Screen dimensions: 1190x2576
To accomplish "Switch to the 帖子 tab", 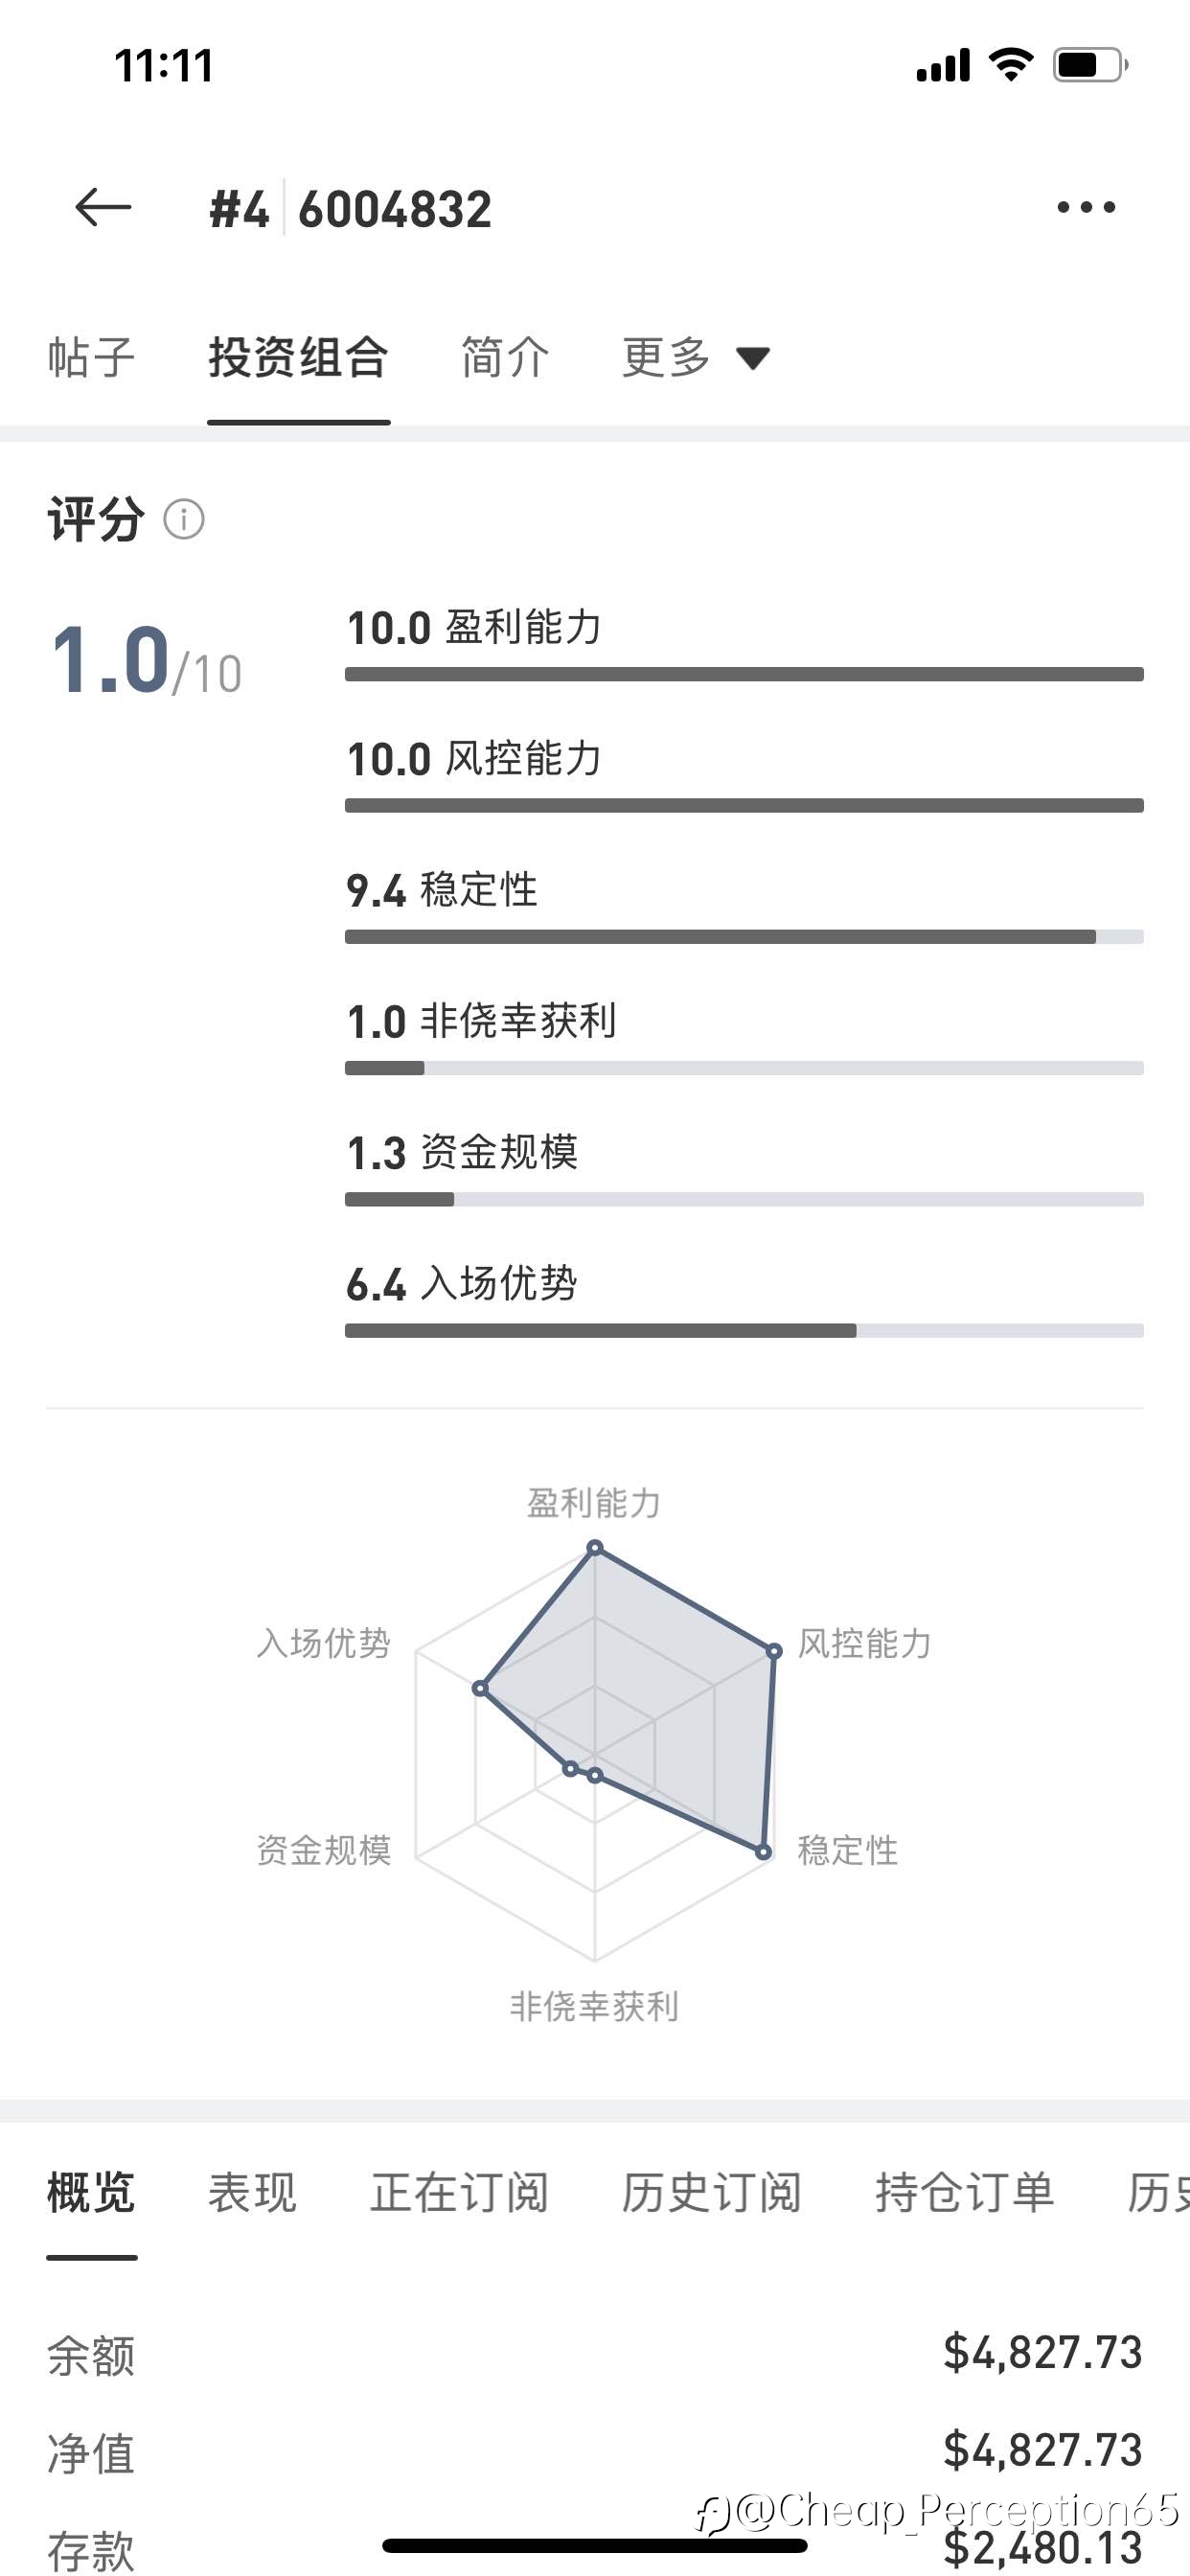I will coord(91,357).
